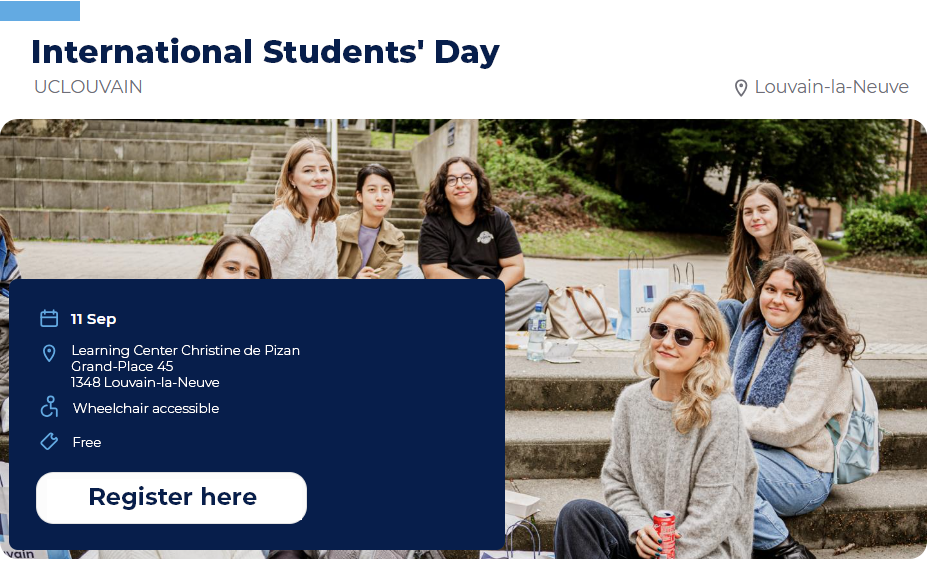Select the UCLOUVAIN organizer label

tap(88, 87)
